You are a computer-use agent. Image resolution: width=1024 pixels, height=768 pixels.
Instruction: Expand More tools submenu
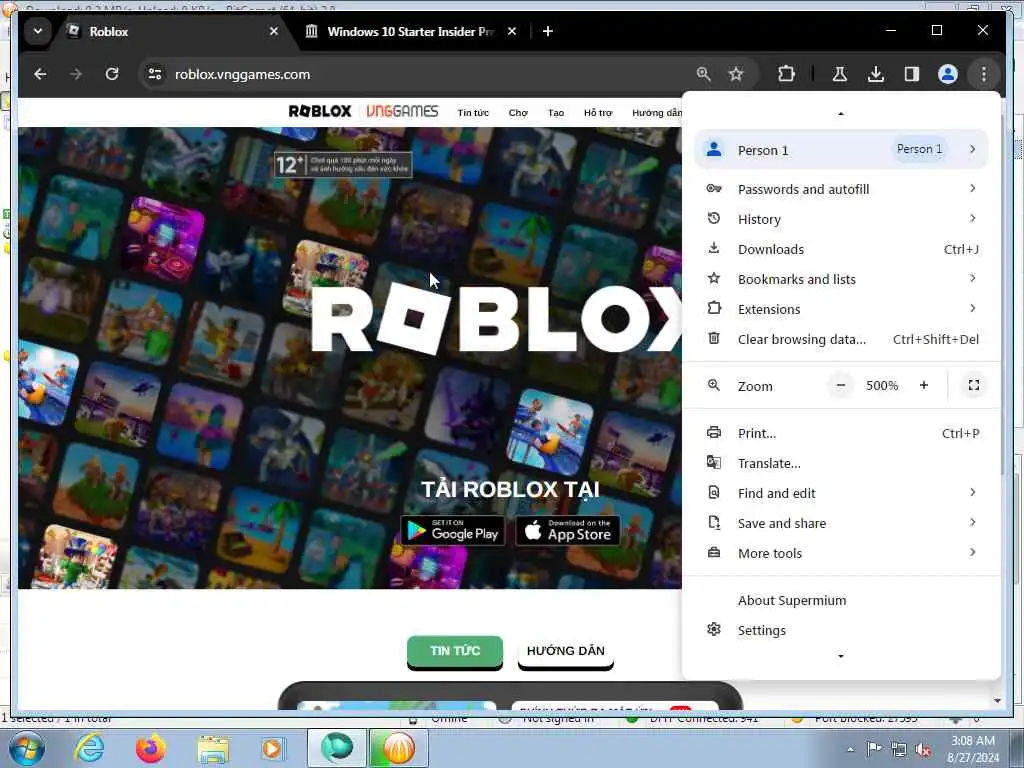coord(841,553)
